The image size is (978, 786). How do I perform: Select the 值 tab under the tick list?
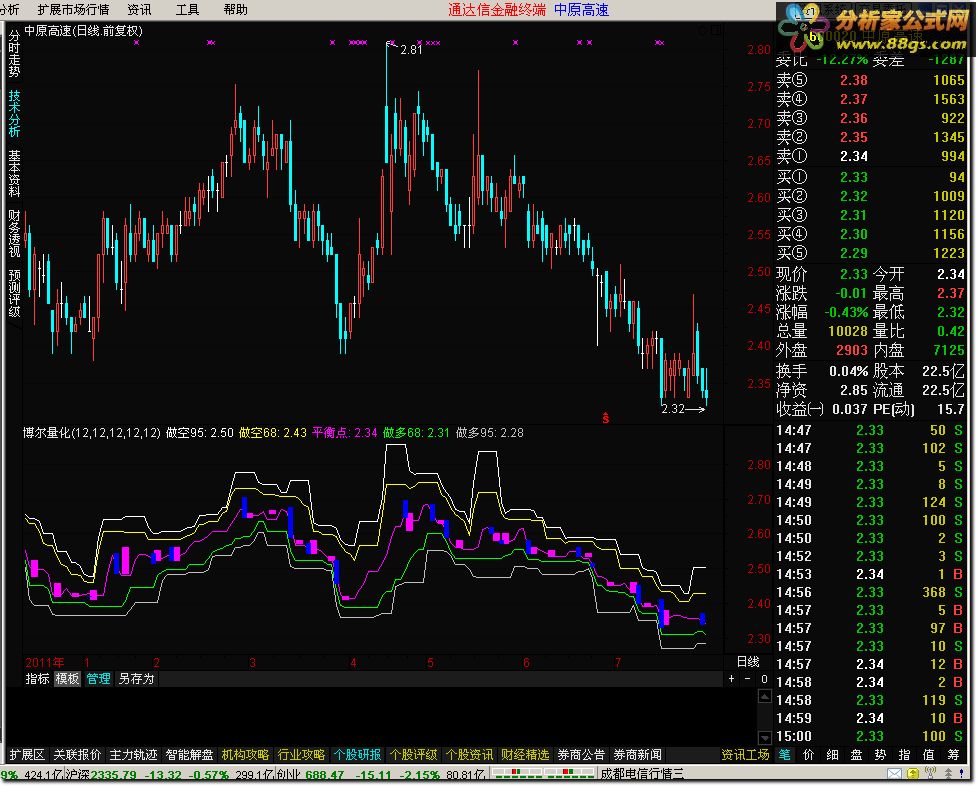[929, 755]
